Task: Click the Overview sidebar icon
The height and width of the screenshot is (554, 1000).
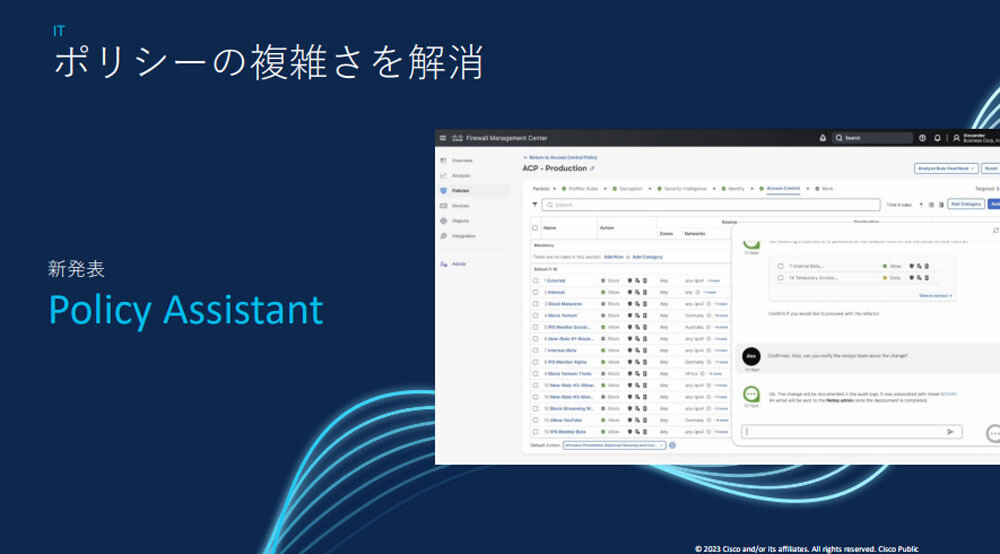Action: 444,161
